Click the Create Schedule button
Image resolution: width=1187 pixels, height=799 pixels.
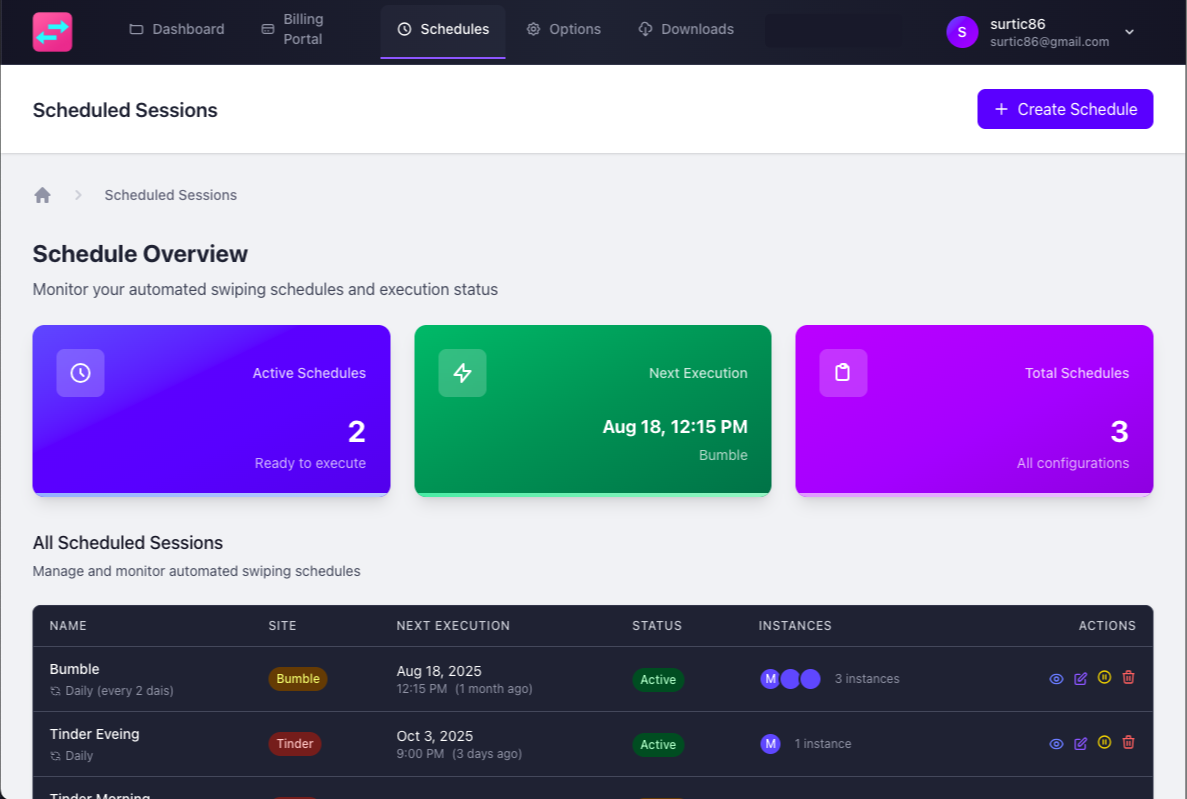(1065, 110)
